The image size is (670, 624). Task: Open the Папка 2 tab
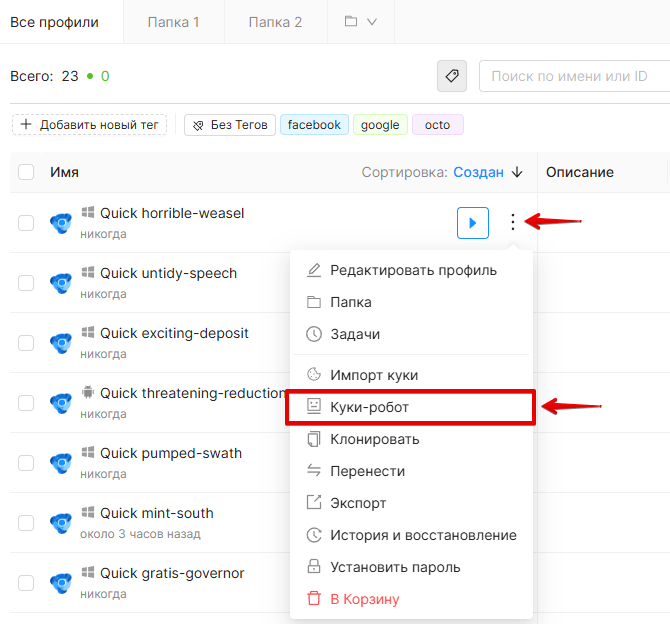tap(275, 22)
